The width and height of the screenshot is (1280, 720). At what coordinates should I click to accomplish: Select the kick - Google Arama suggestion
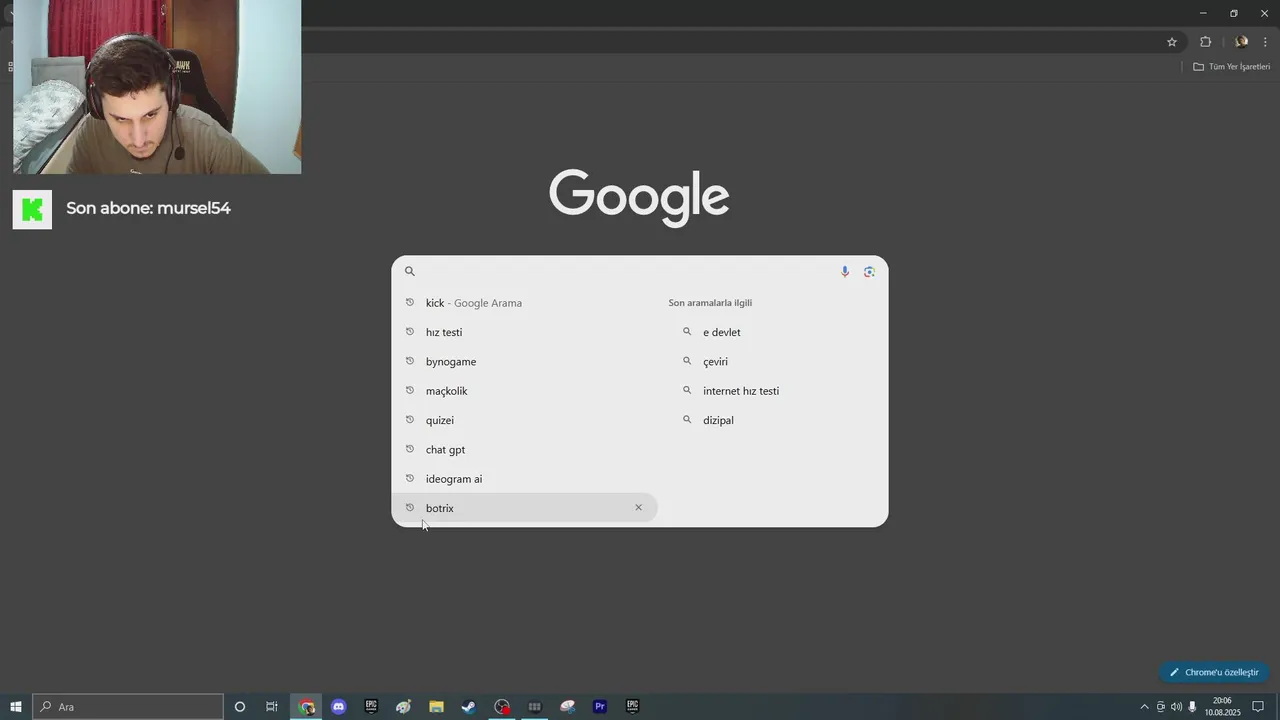pos(524,303)
